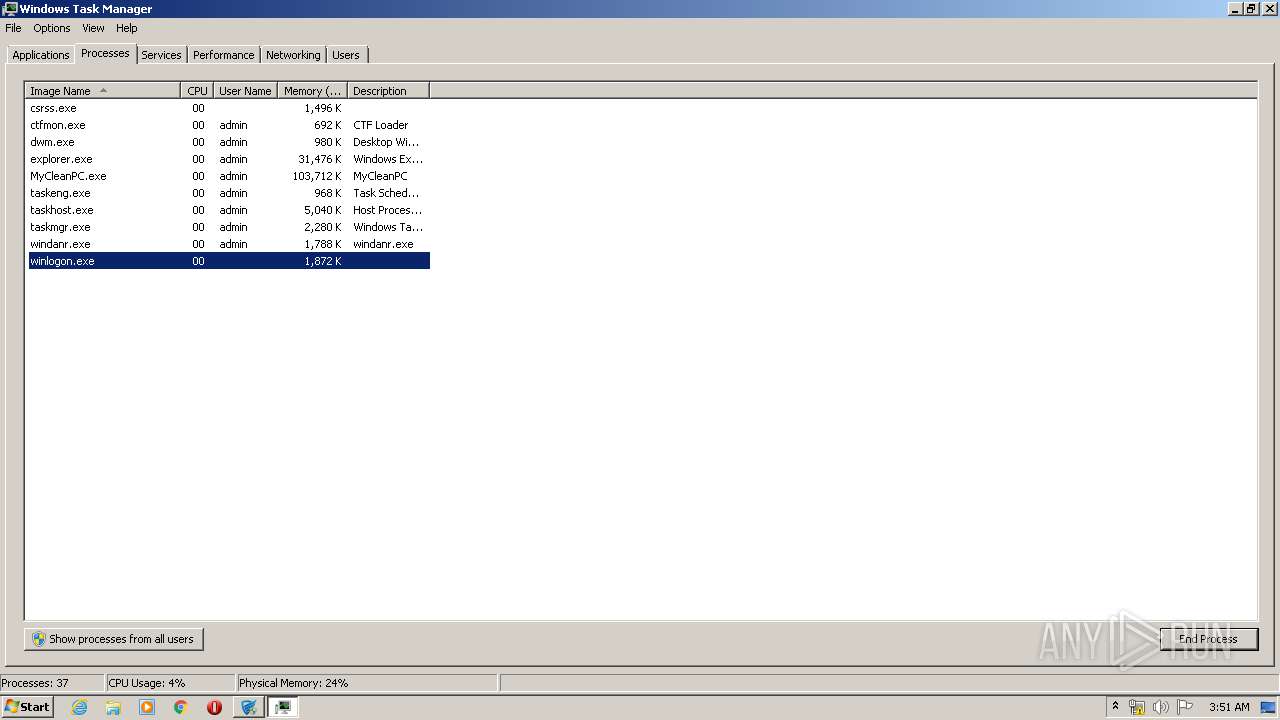This screenshot has height=720, width=1280.
Task: Select the MyCleanPC.exe process
Action: 229,176
